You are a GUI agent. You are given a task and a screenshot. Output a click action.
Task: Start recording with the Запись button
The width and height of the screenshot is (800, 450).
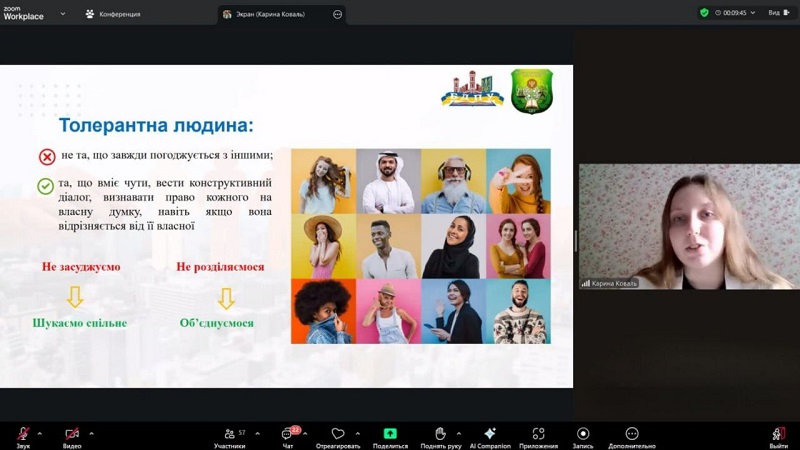tap(583, 434)
